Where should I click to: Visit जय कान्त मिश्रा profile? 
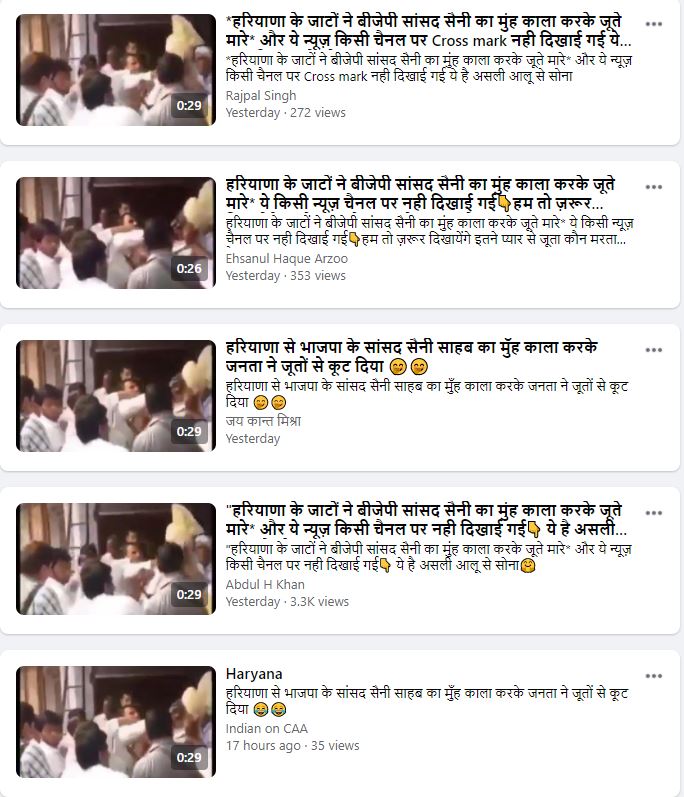(263, 421)
